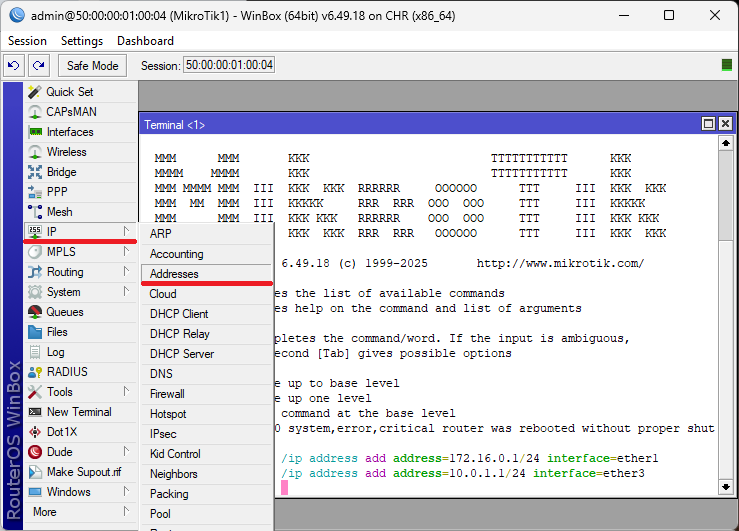Close the Terminal <1> window
This screenshot has height=531, width=739.
click(x=726, y=124)
